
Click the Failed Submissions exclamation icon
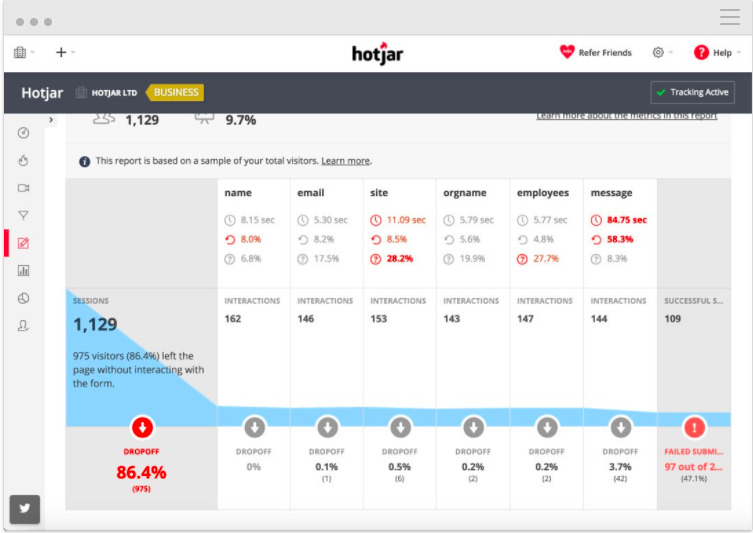pyautogui.click(x=694, y=427)
